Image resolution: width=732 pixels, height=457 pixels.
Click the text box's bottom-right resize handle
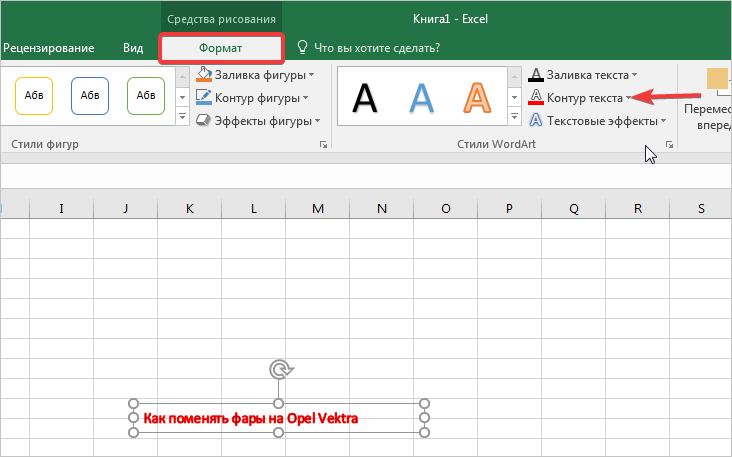pos(424,433)
